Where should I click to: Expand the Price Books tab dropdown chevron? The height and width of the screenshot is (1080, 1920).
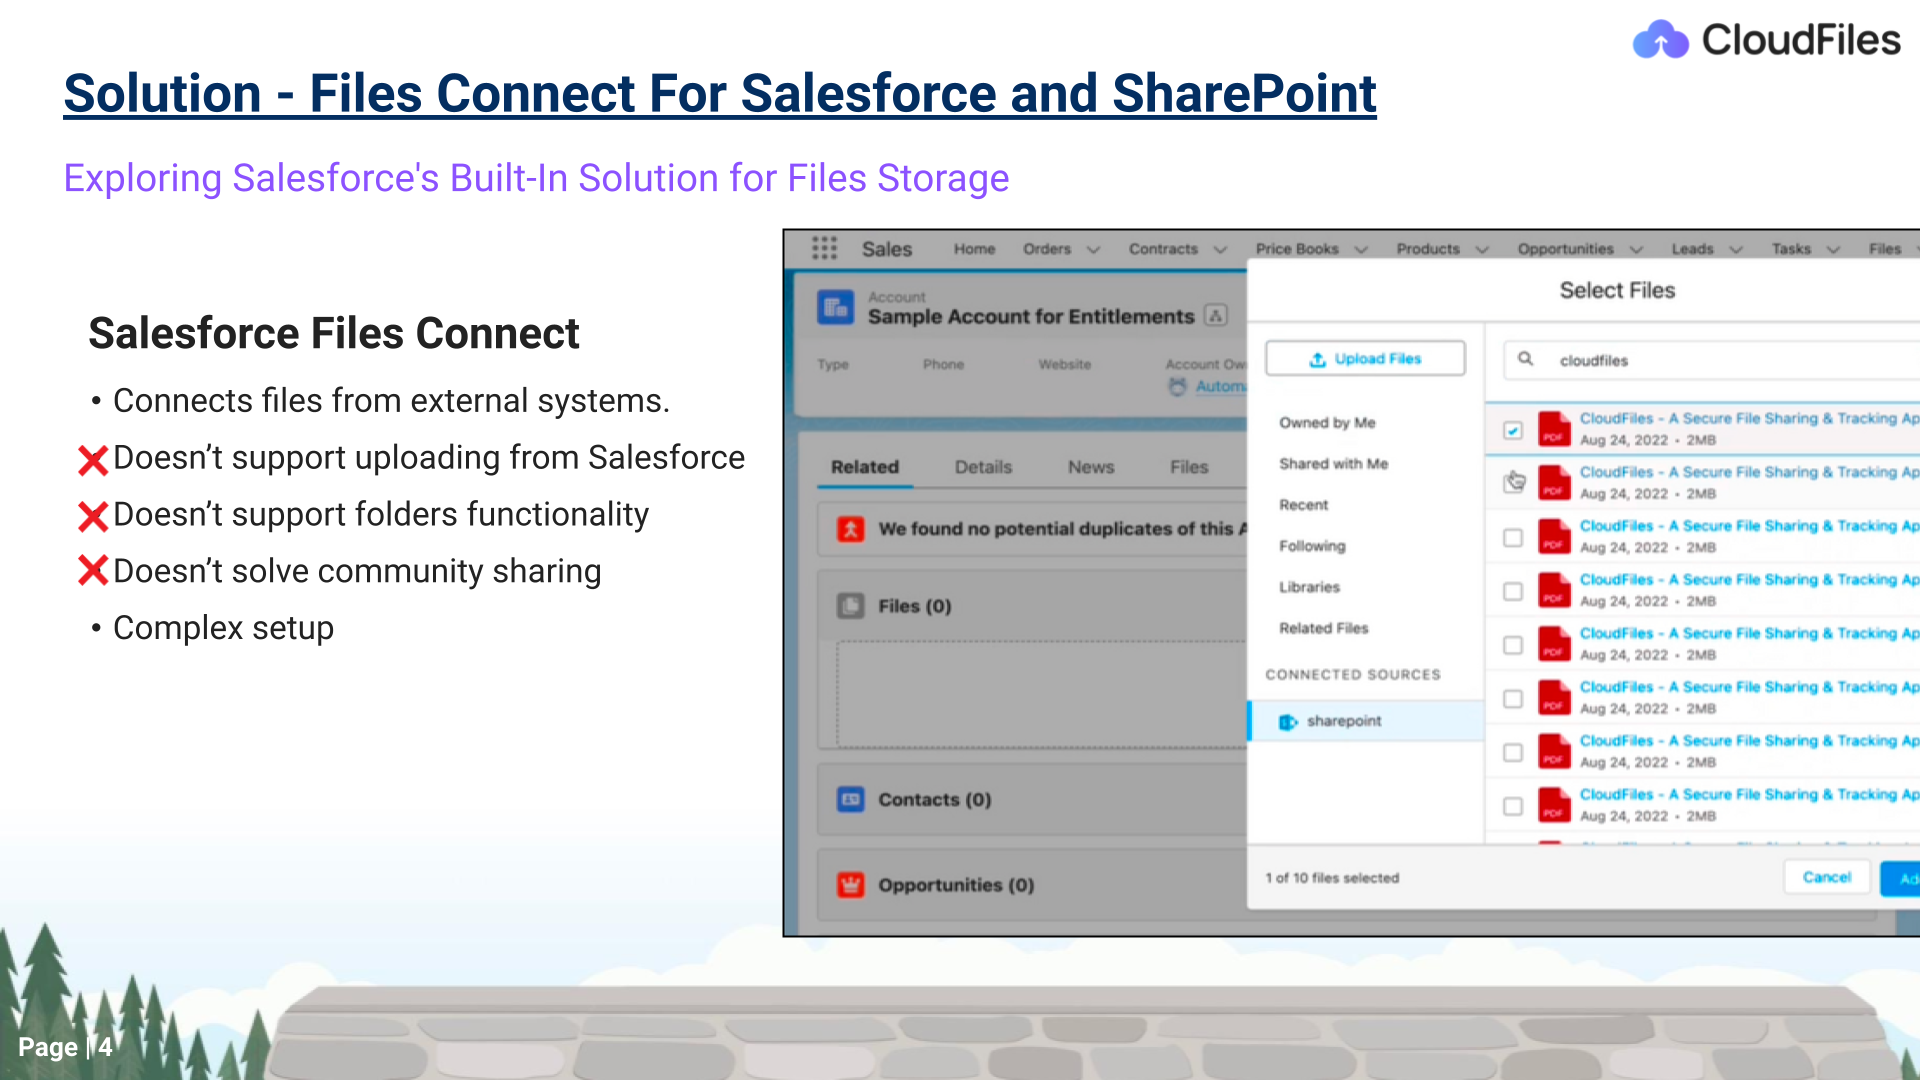(1361, 250)
